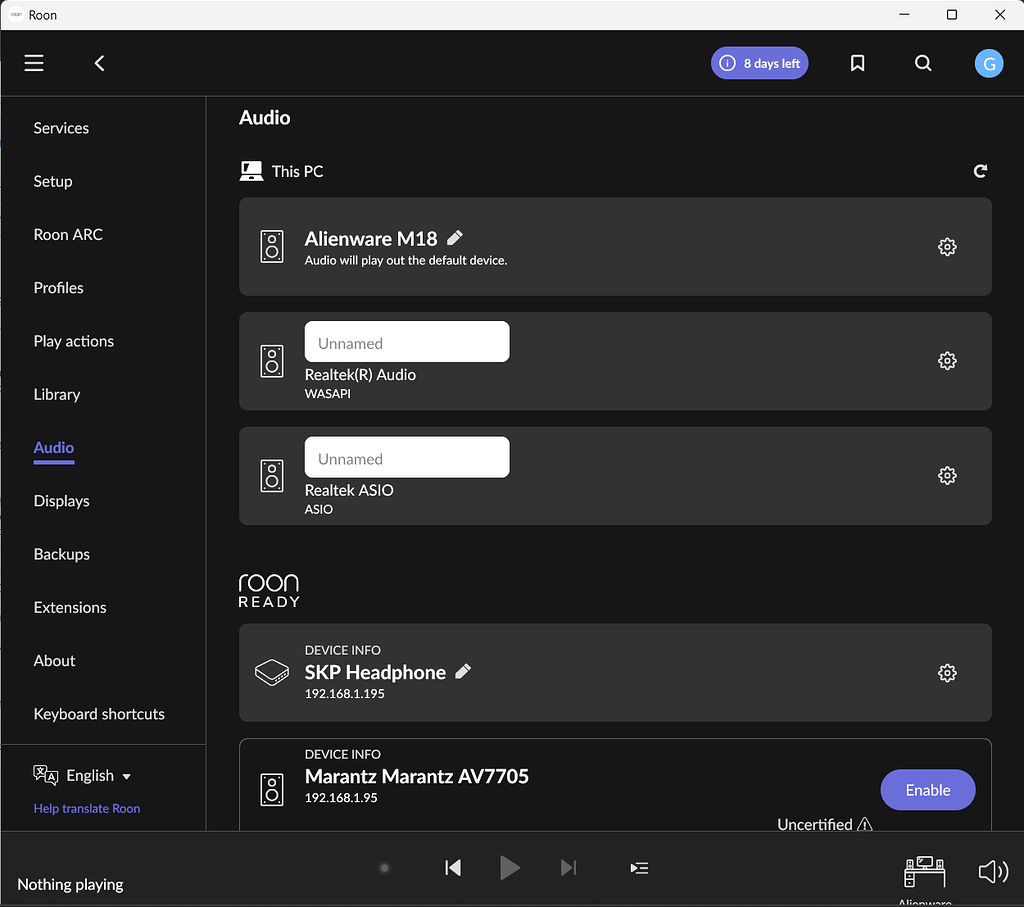Refresh the This PC audio device list

click(981, 171)
